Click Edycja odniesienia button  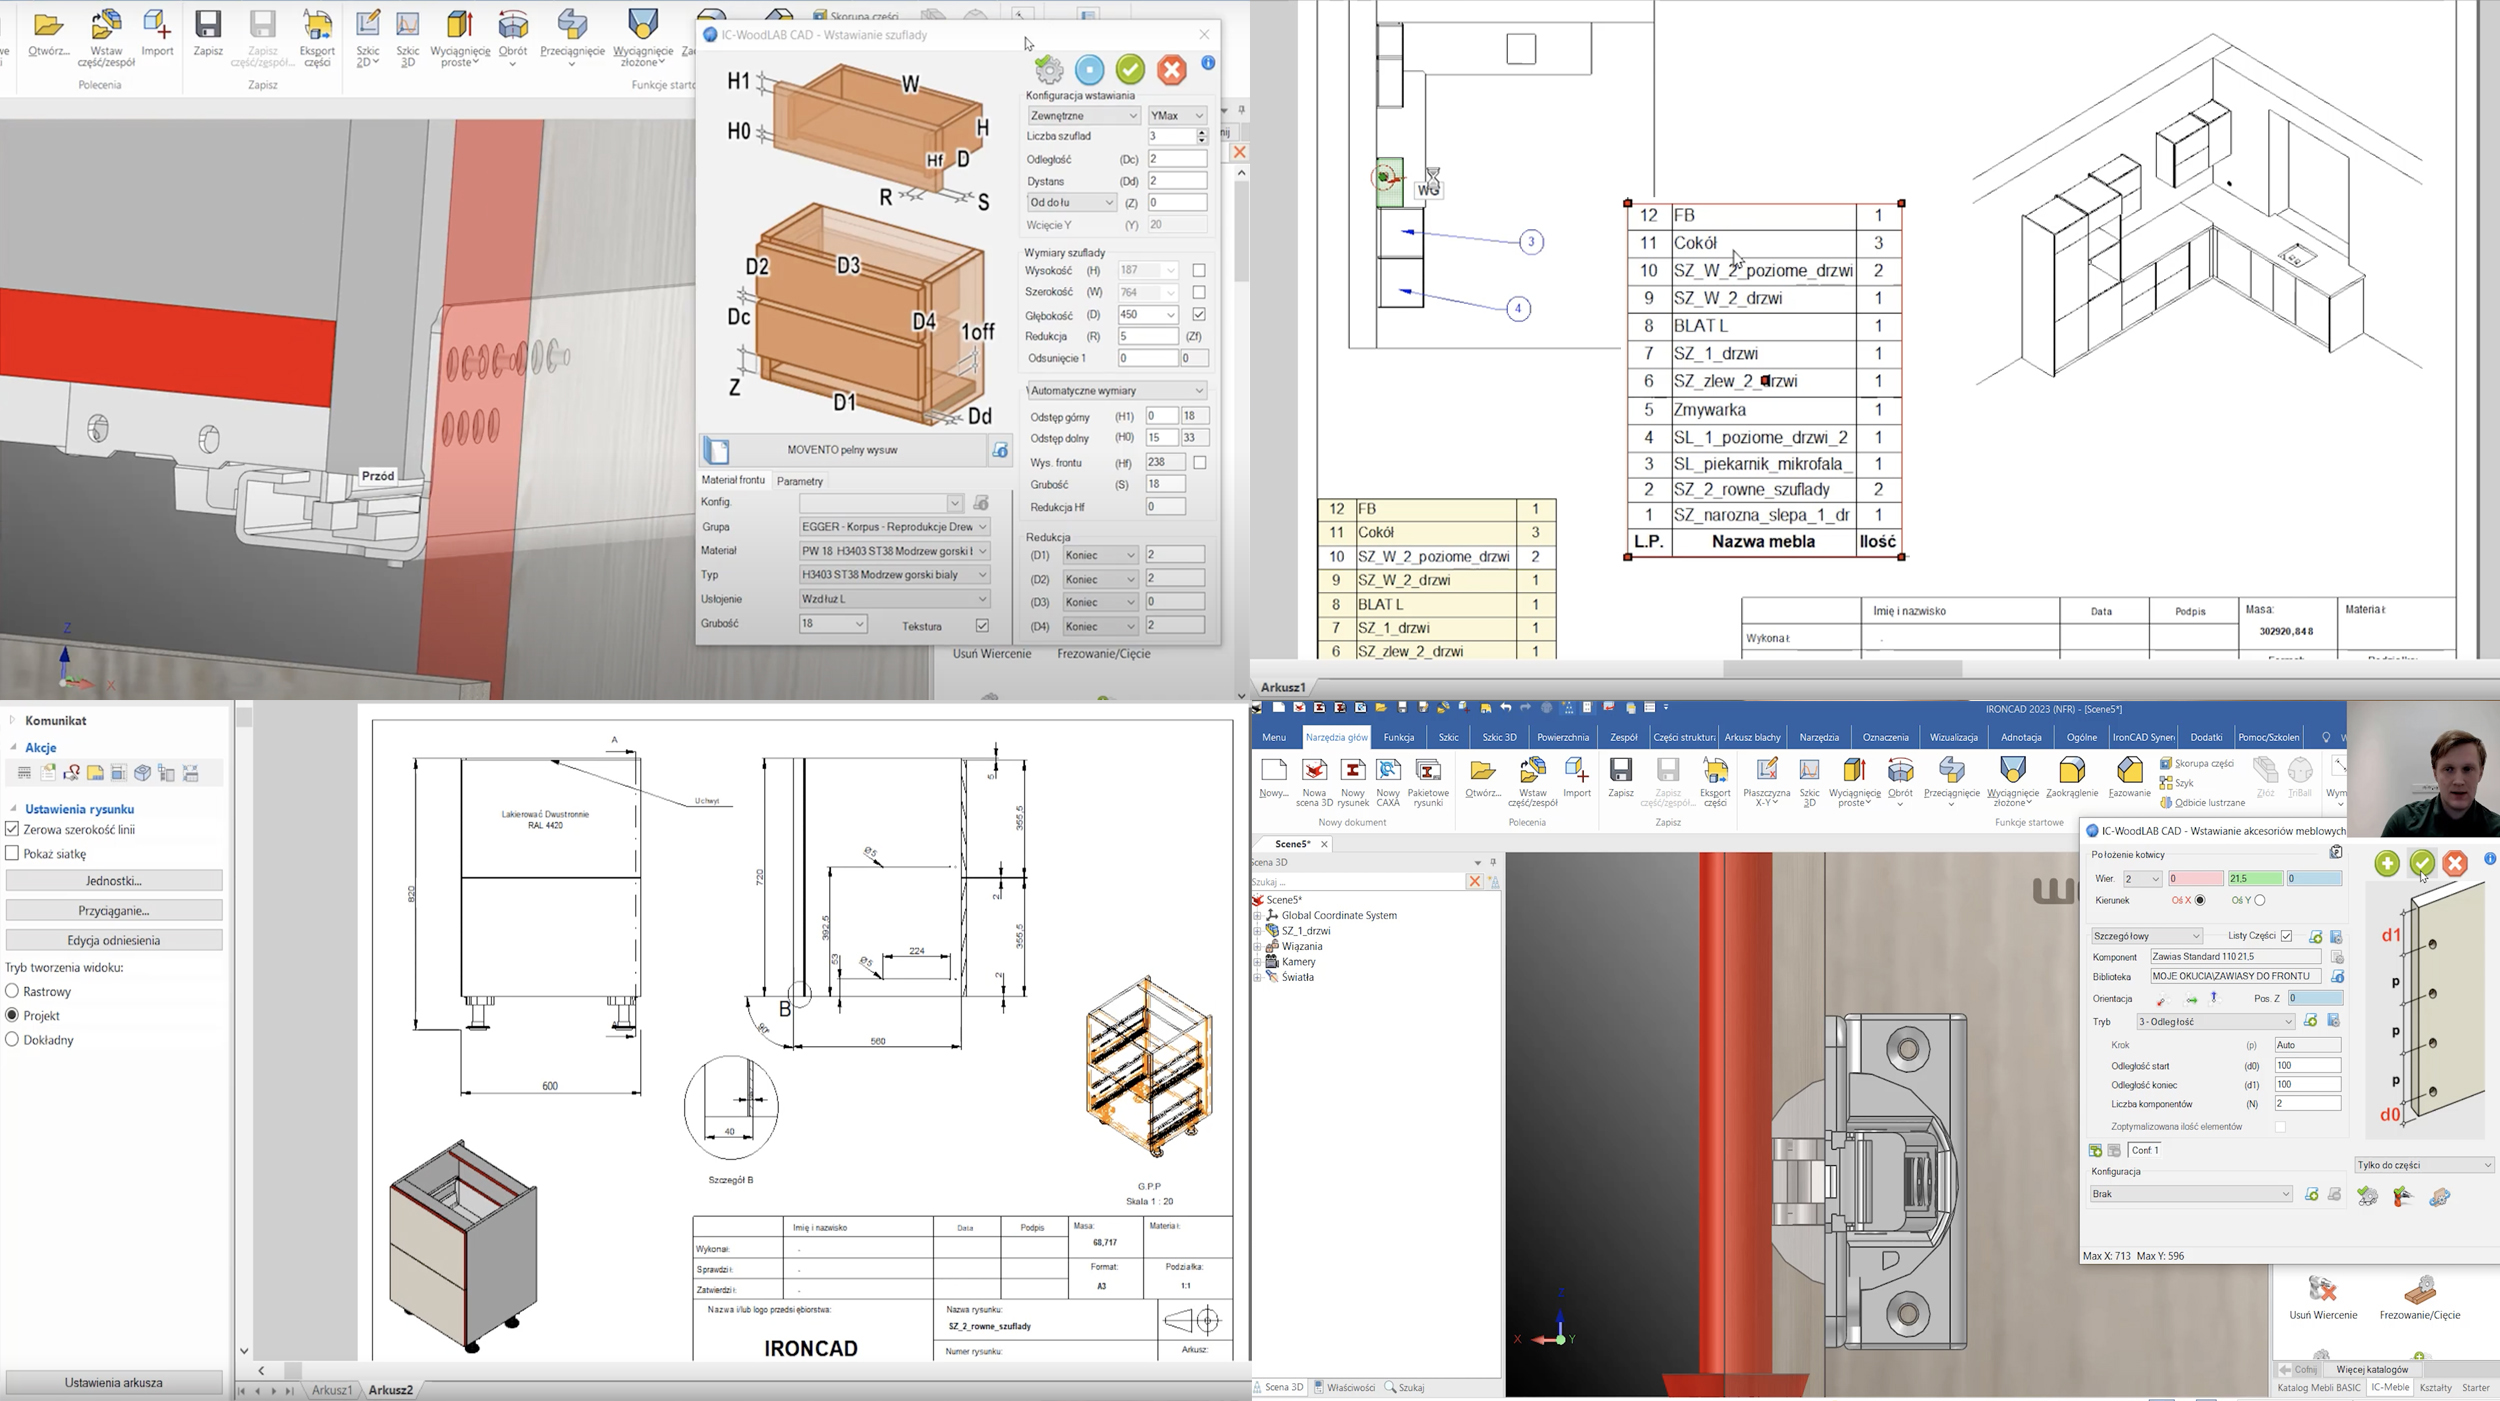114,941
